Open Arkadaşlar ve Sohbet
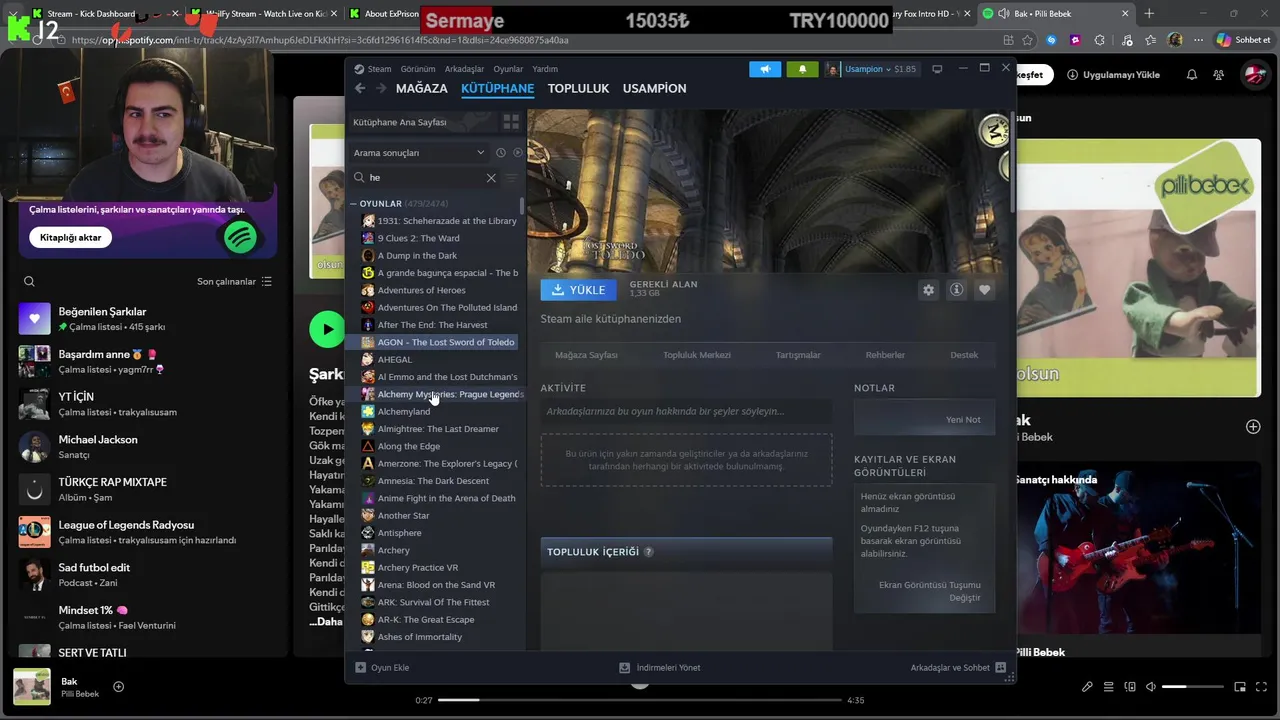The width and height of the screenshot is (1280, 720). point(958,667)
